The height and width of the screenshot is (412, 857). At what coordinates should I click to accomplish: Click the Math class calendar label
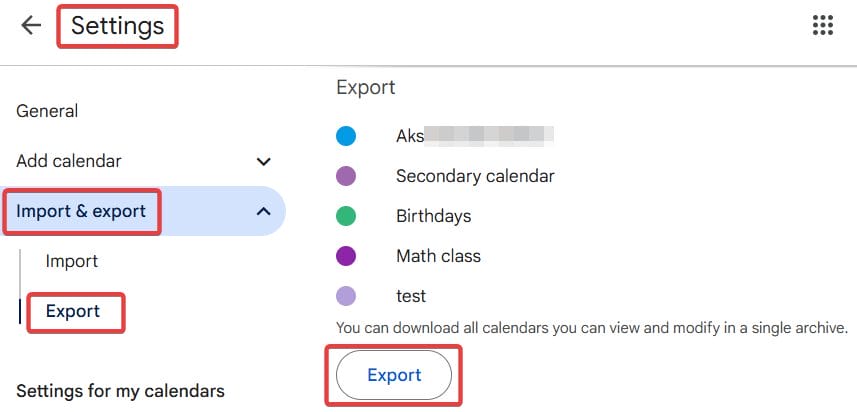pyautogui.click(x=438, y=256)
